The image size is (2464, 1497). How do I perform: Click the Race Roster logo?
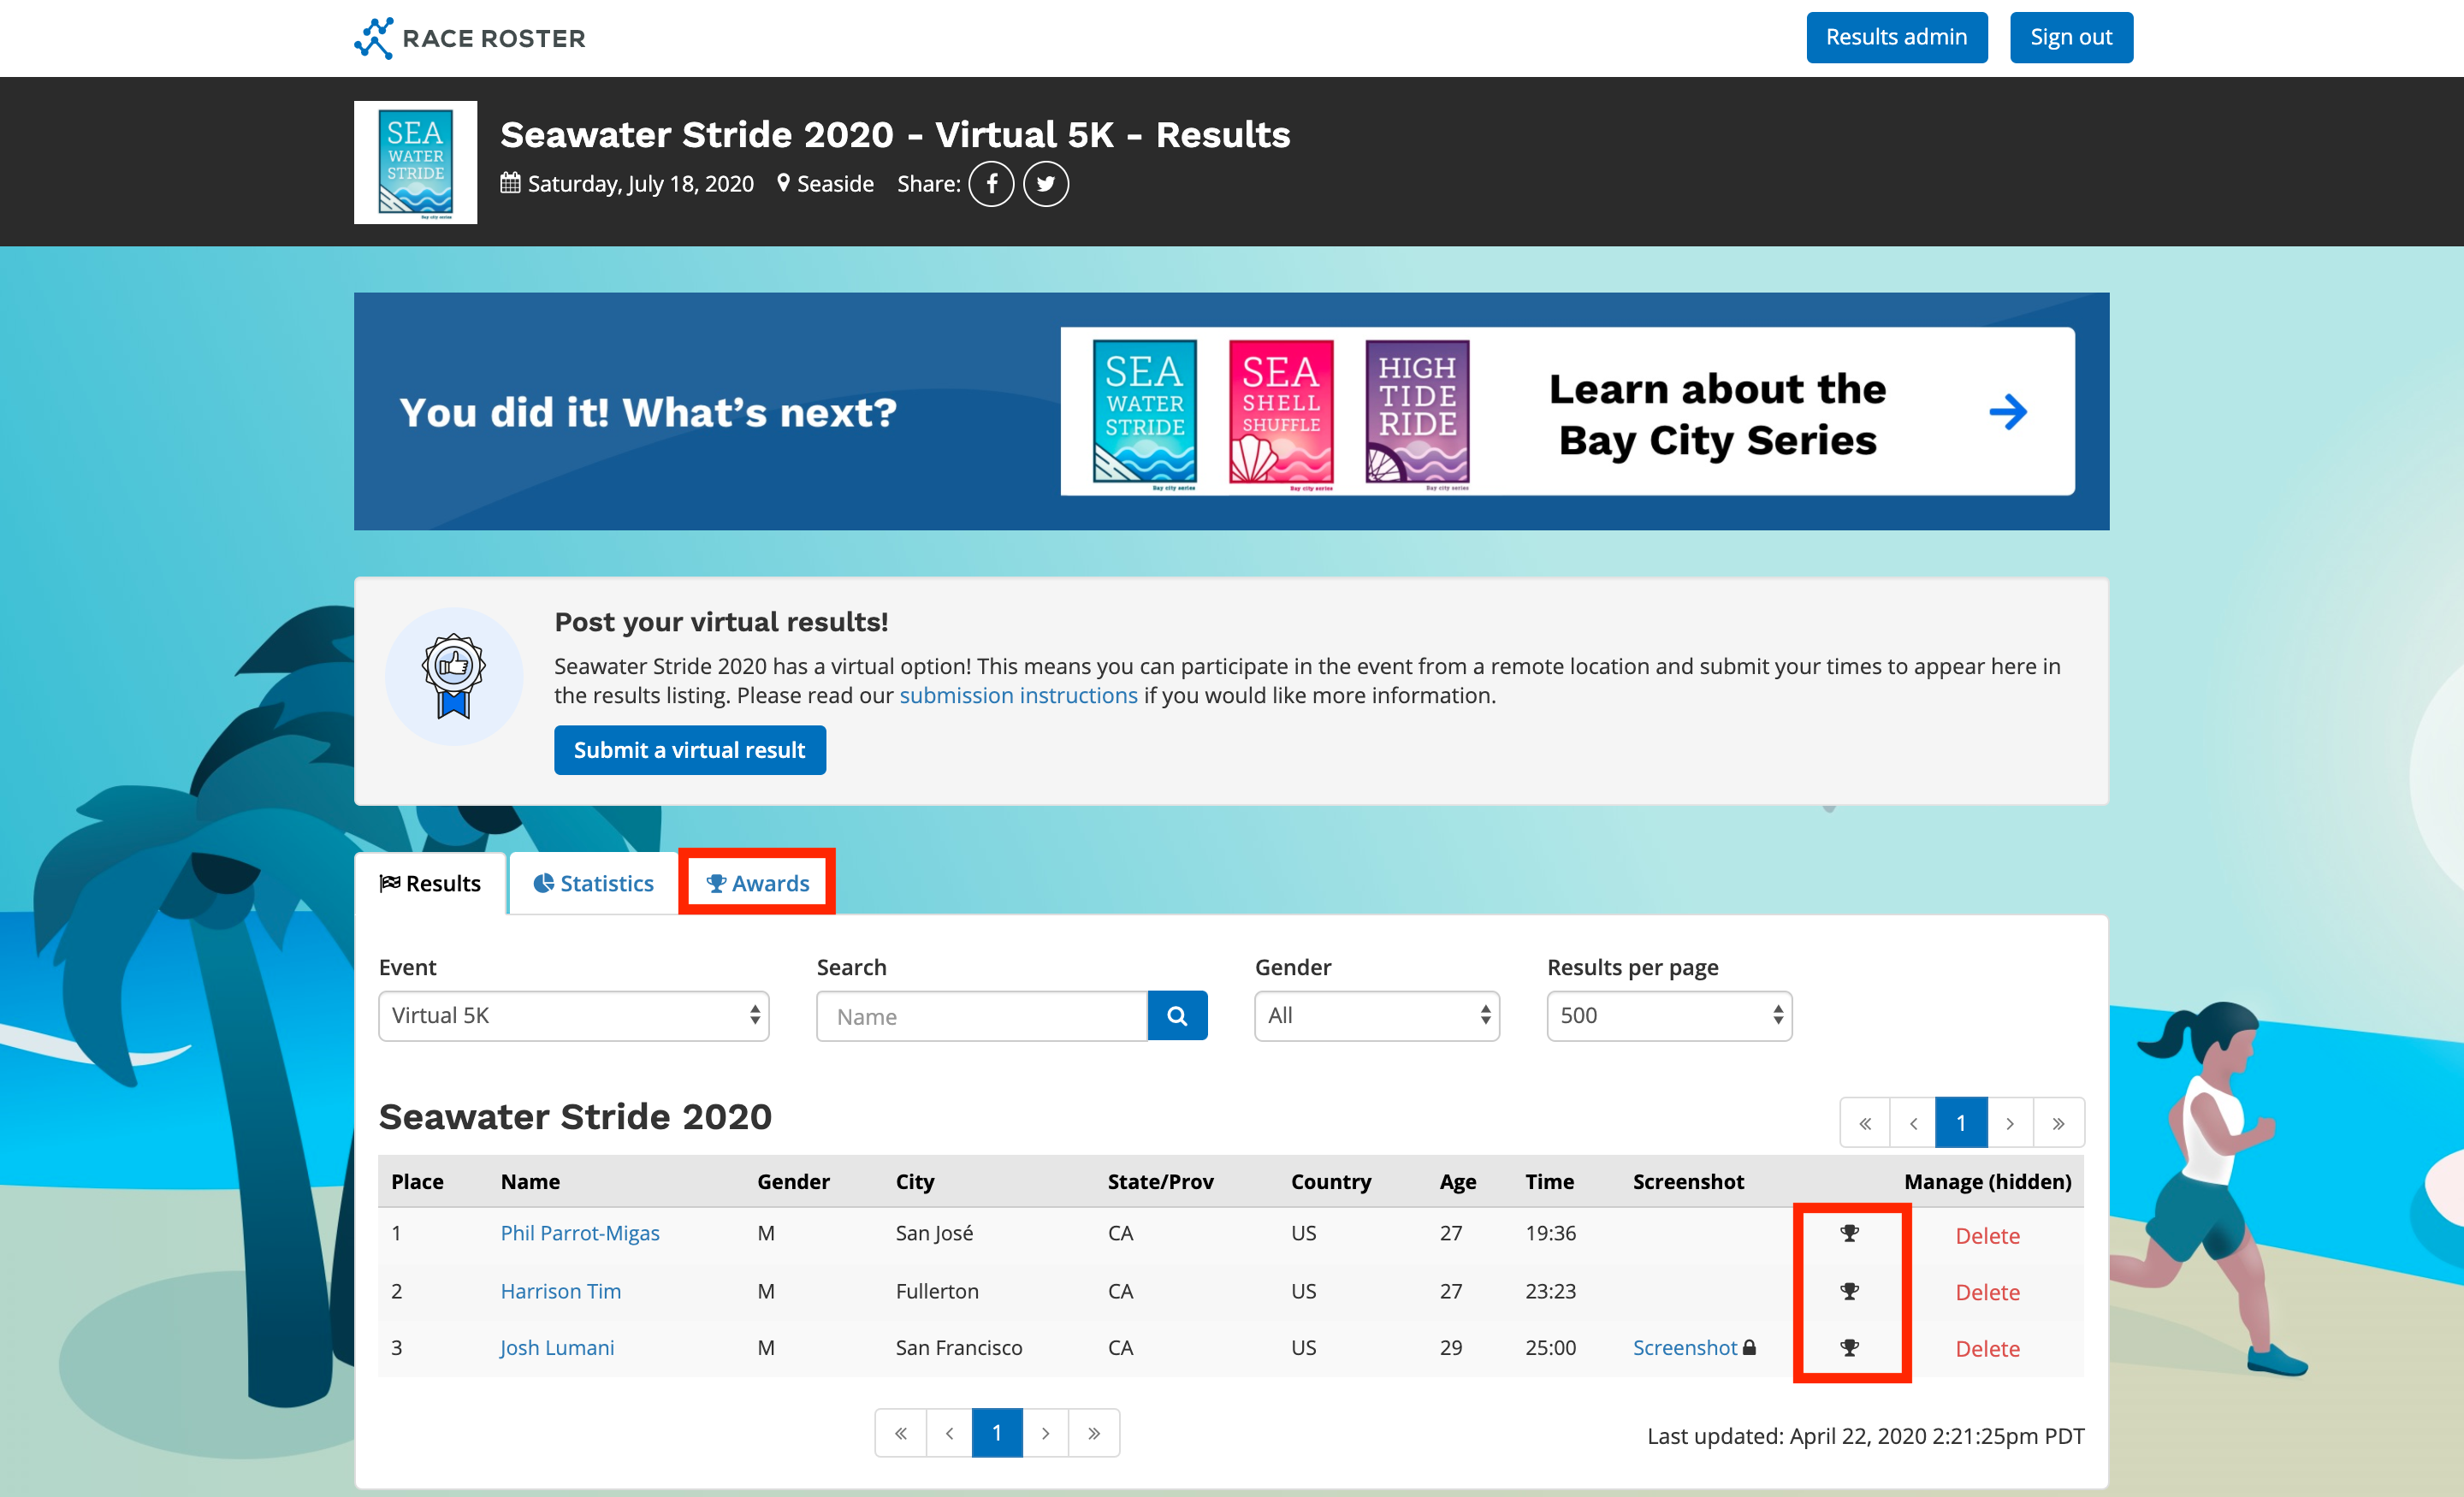469,38
